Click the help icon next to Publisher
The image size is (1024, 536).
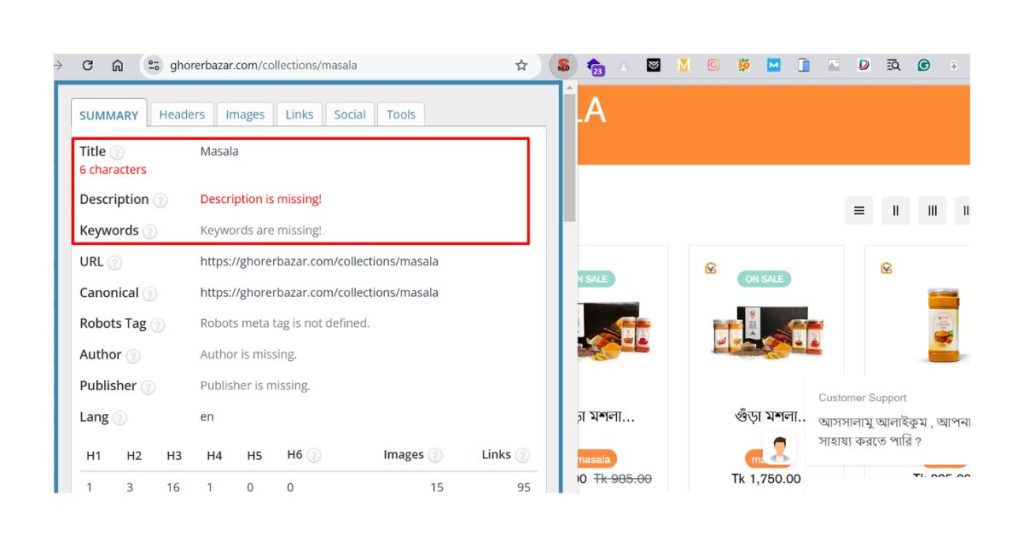coord(148,387)
